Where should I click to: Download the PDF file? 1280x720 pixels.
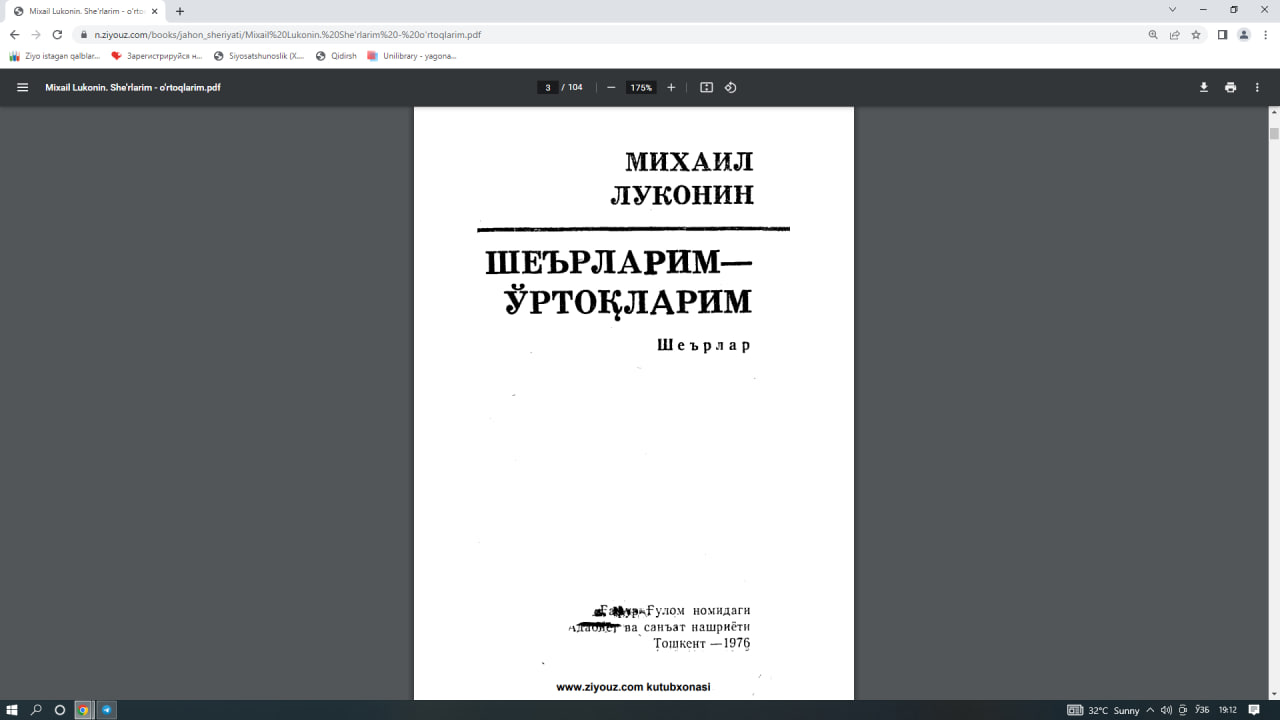click(x=1203, y=87)
